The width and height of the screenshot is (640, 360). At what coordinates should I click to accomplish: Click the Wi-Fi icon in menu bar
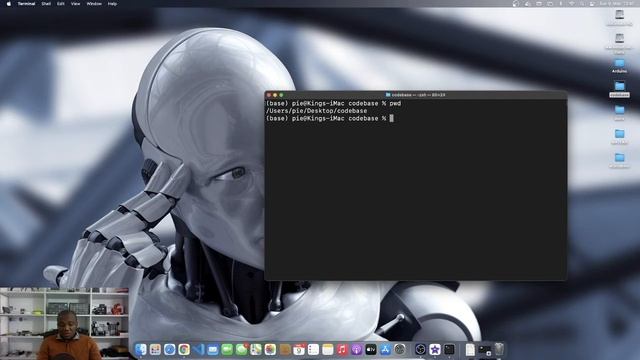click(x=571, y=4)
